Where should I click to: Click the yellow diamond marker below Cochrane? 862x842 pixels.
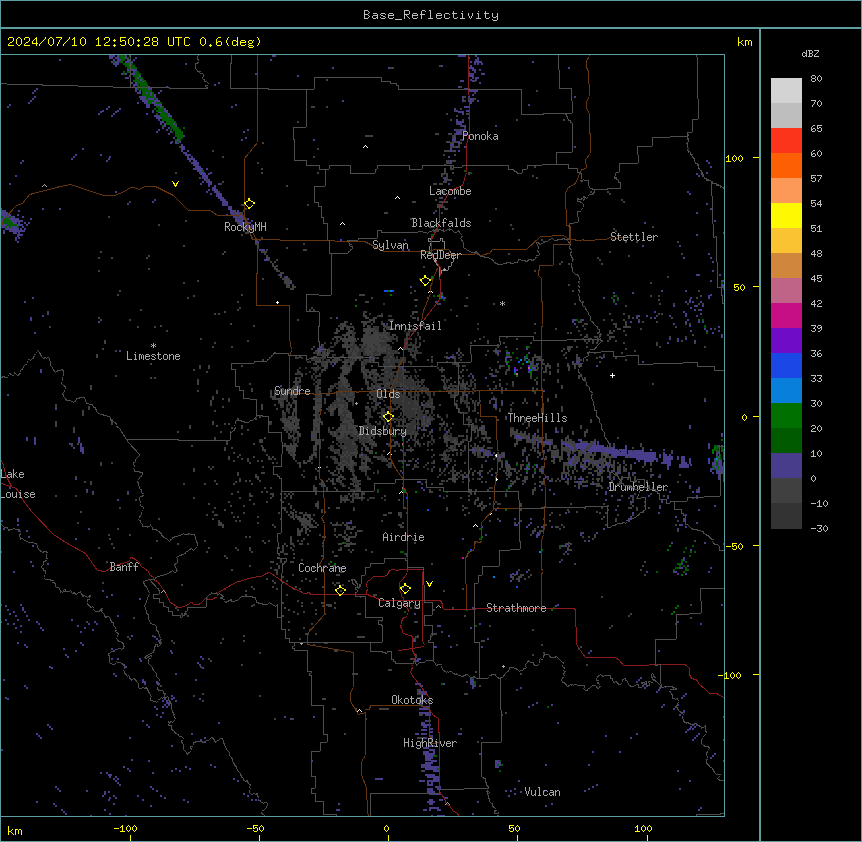[340, 591]
